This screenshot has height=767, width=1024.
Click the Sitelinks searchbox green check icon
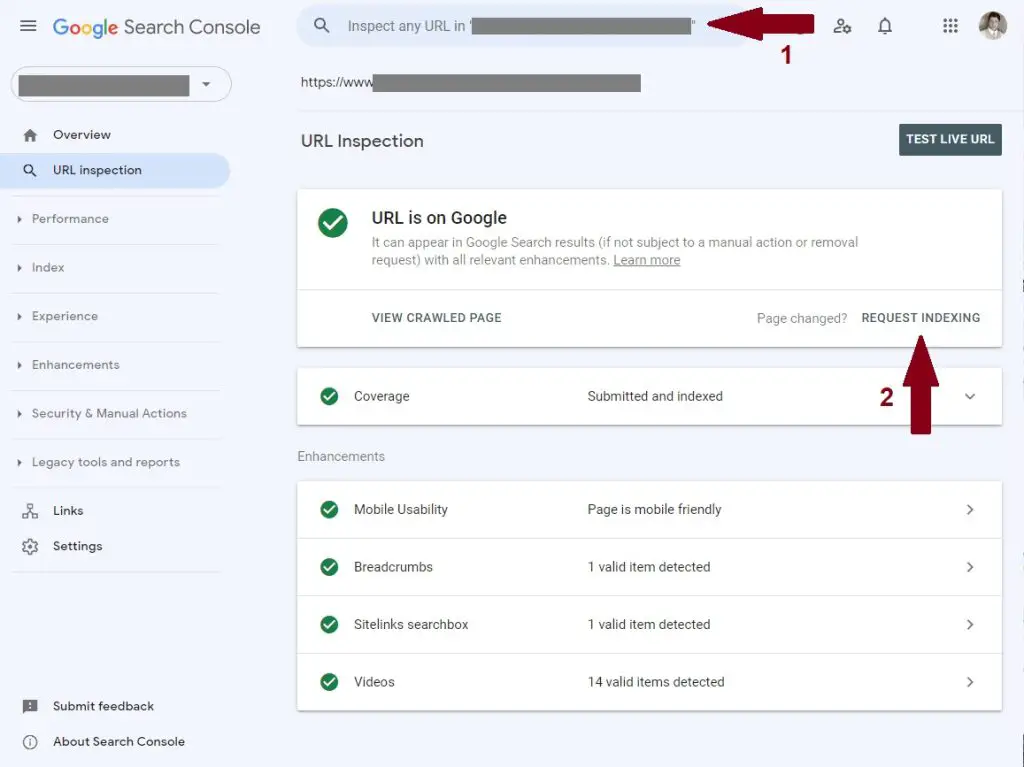pyautogui.click(x=329, y=625)
